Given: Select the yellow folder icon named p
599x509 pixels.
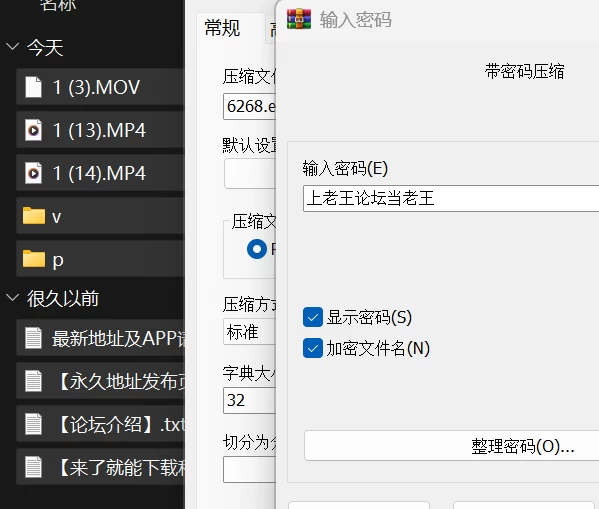Looking at the screenshot, I should 34,259.
